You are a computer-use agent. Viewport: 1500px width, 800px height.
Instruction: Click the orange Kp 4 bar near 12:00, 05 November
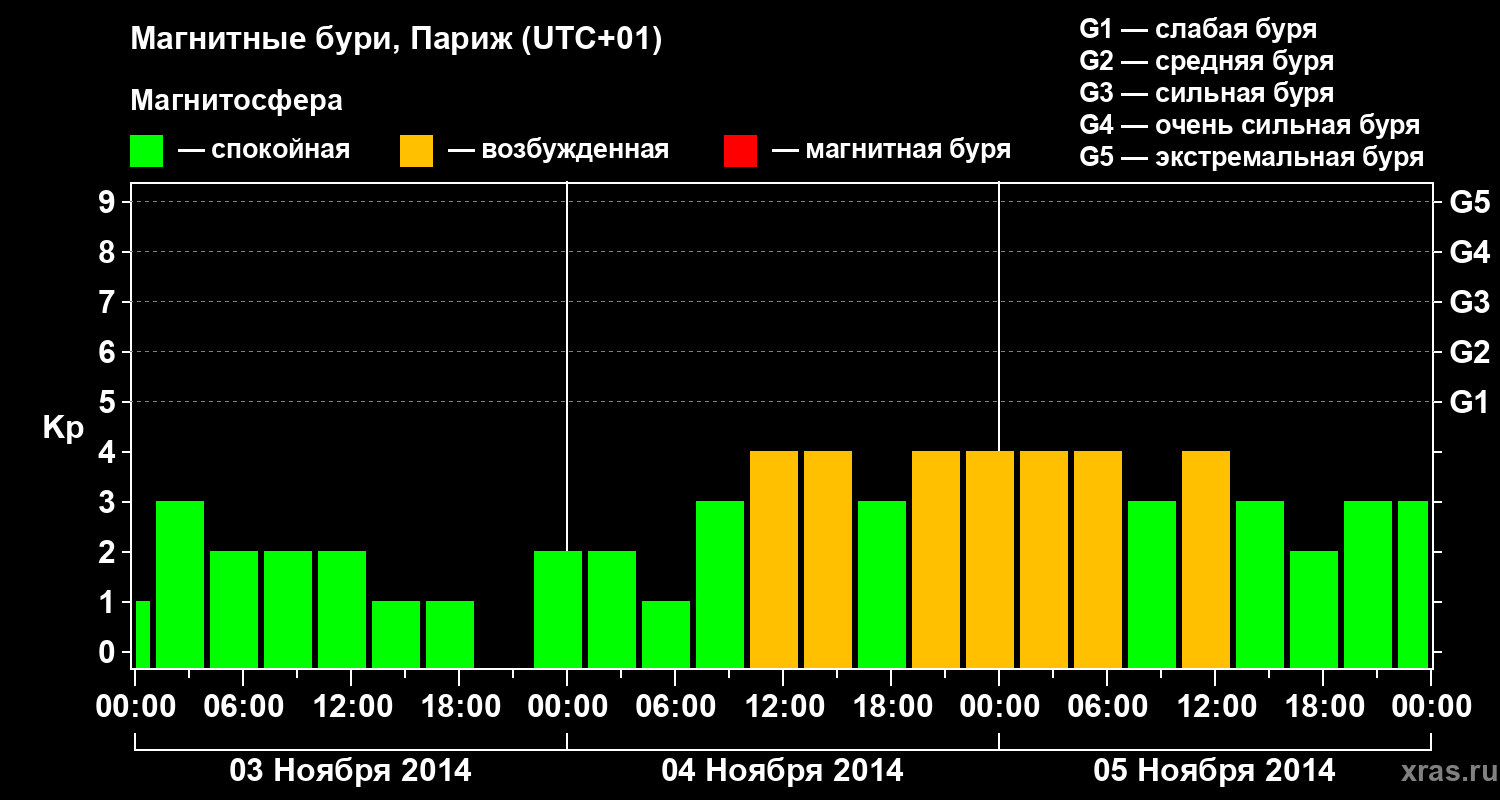coord(1206,559)
